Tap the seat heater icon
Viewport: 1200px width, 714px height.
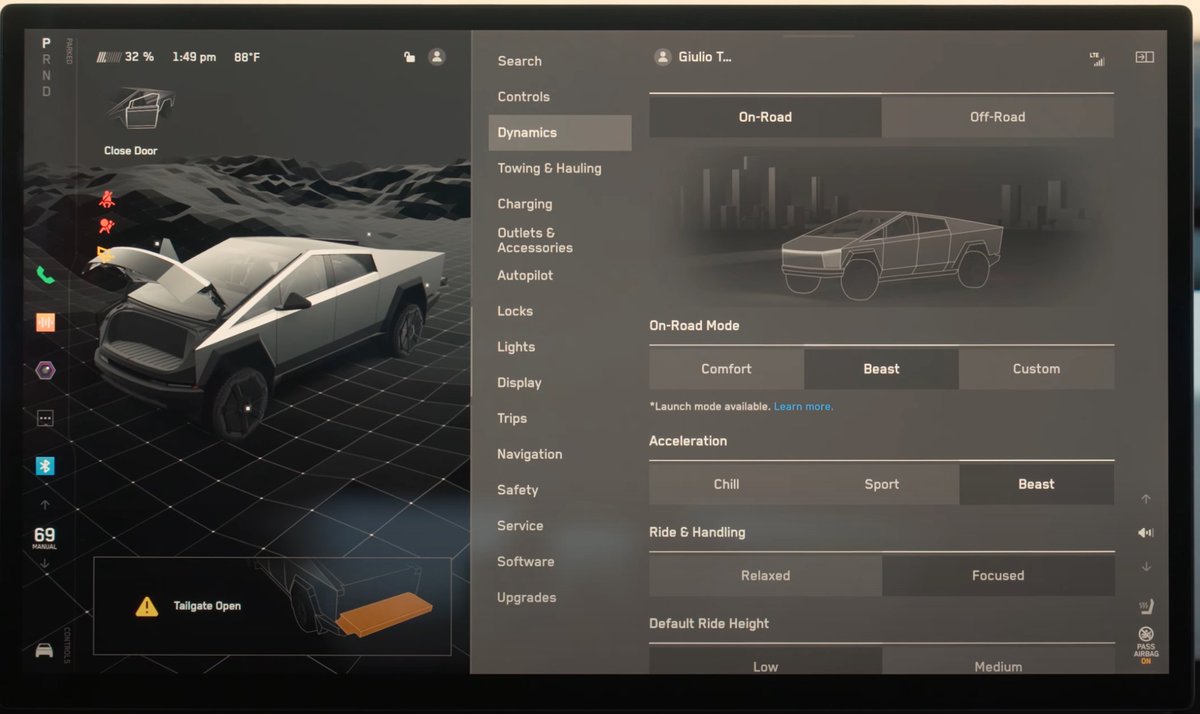[1146, 606]
